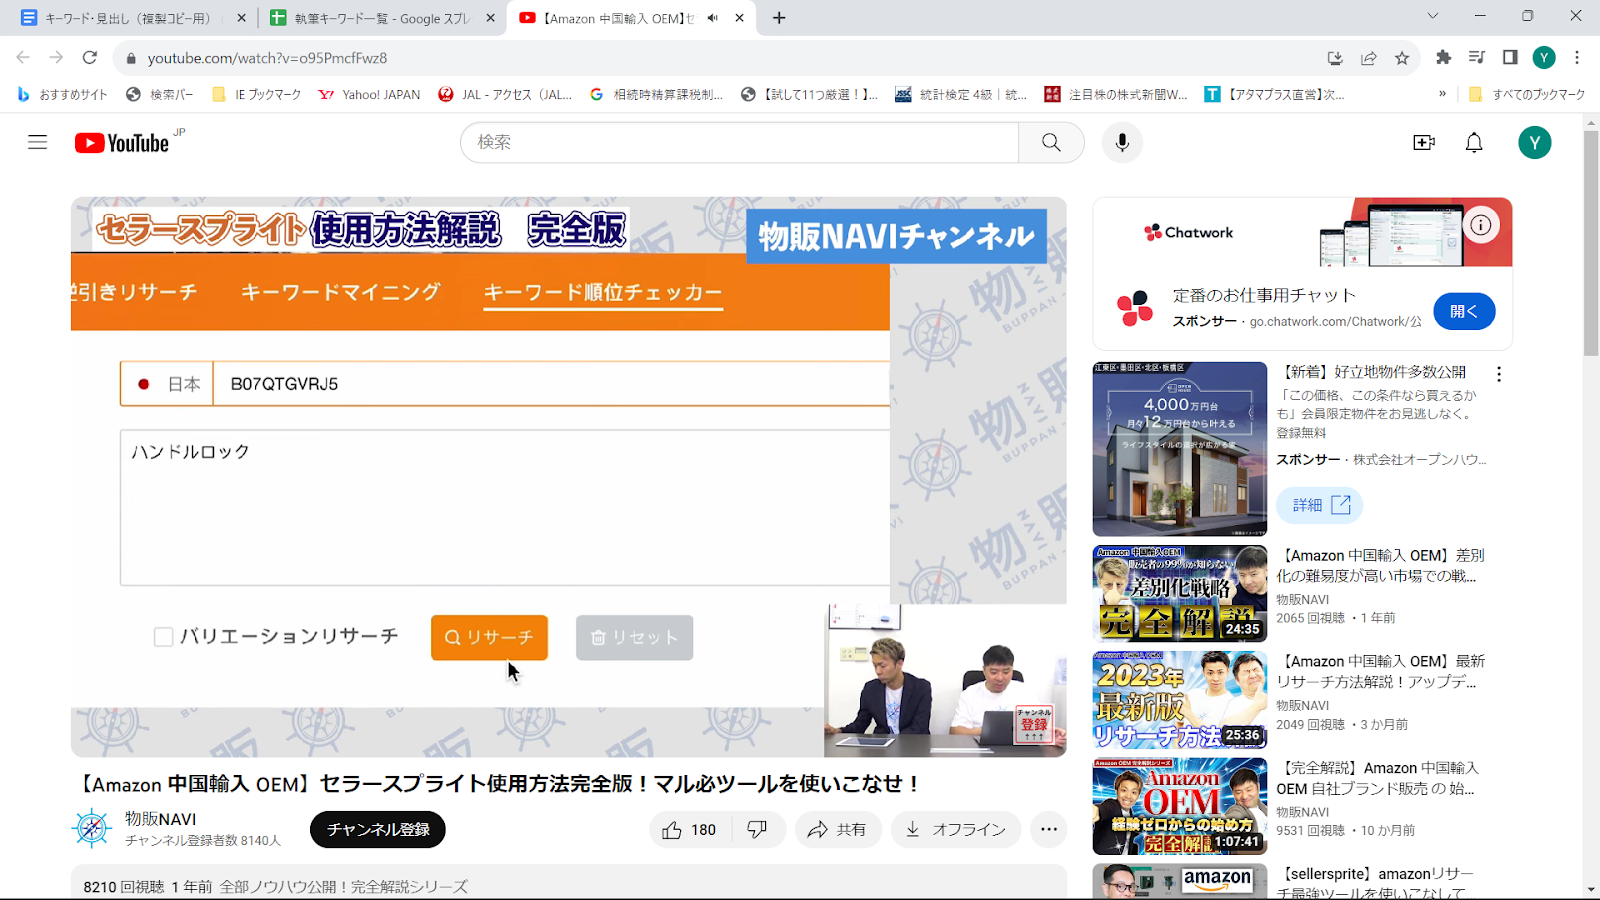Click the キーワードマイニング tab in the video

tap(340, 292)
